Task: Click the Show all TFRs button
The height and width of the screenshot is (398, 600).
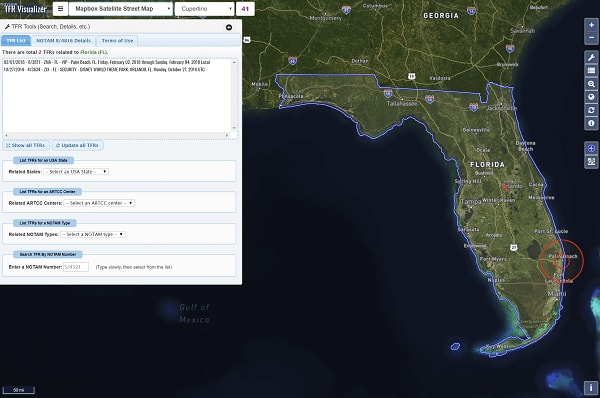Action: (x=26, y=145)
